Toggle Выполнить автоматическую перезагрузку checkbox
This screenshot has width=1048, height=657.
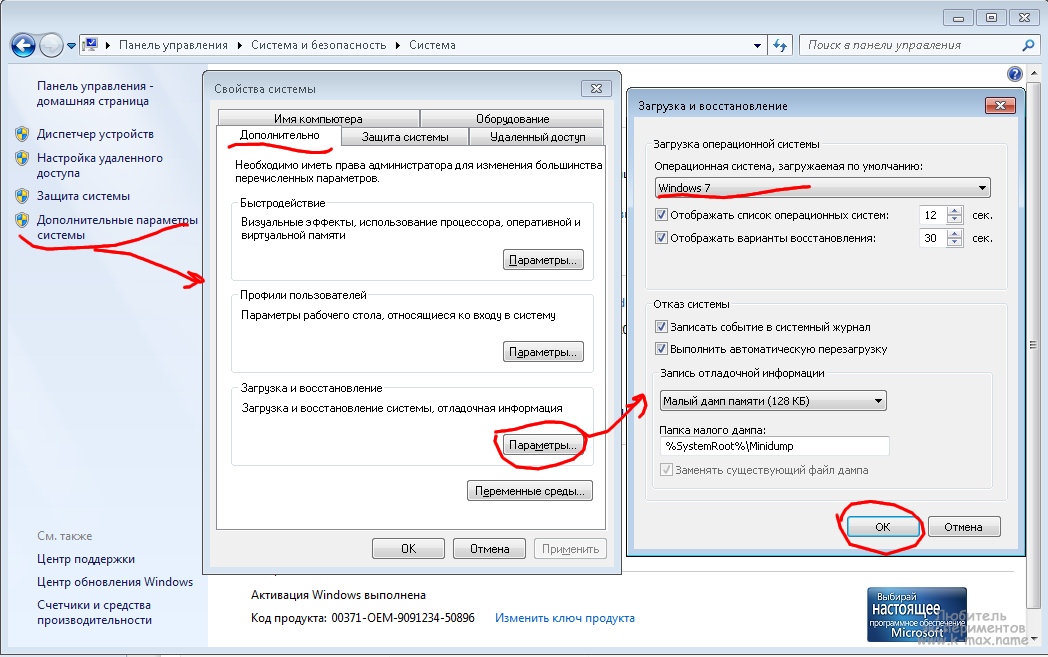661,349
